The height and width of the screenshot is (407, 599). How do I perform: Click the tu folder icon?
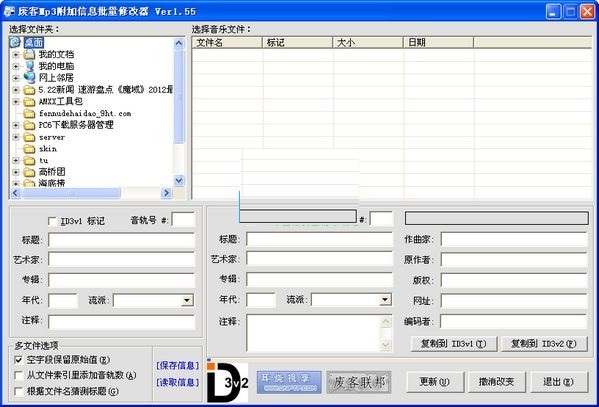click(29, 161)
